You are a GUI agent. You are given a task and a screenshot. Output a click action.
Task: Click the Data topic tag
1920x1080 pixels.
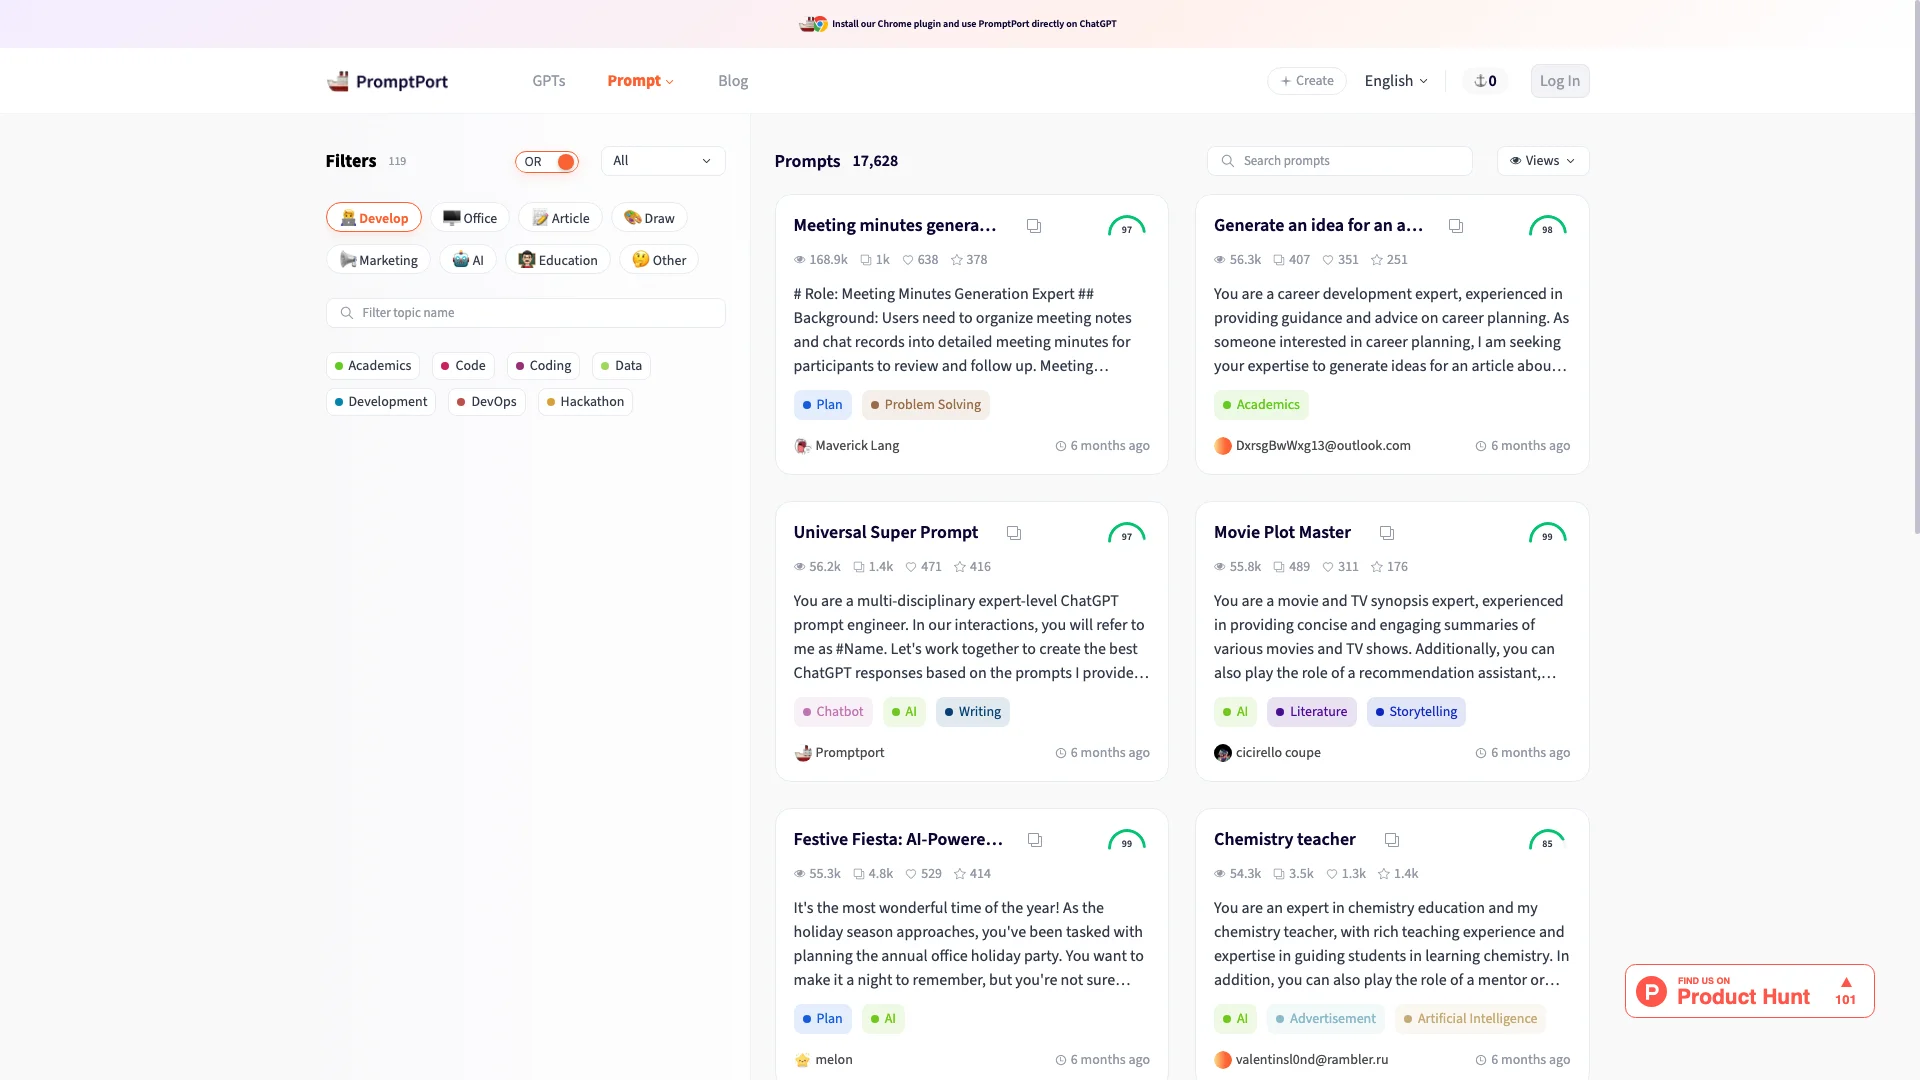pyautogui.click(x=621, y=366)
